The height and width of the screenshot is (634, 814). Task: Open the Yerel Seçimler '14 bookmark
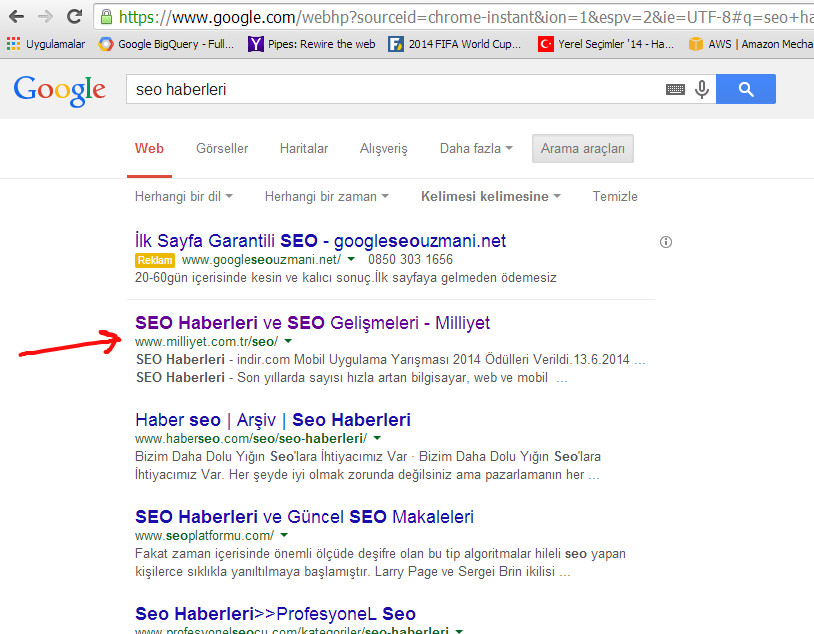point(606,44)
